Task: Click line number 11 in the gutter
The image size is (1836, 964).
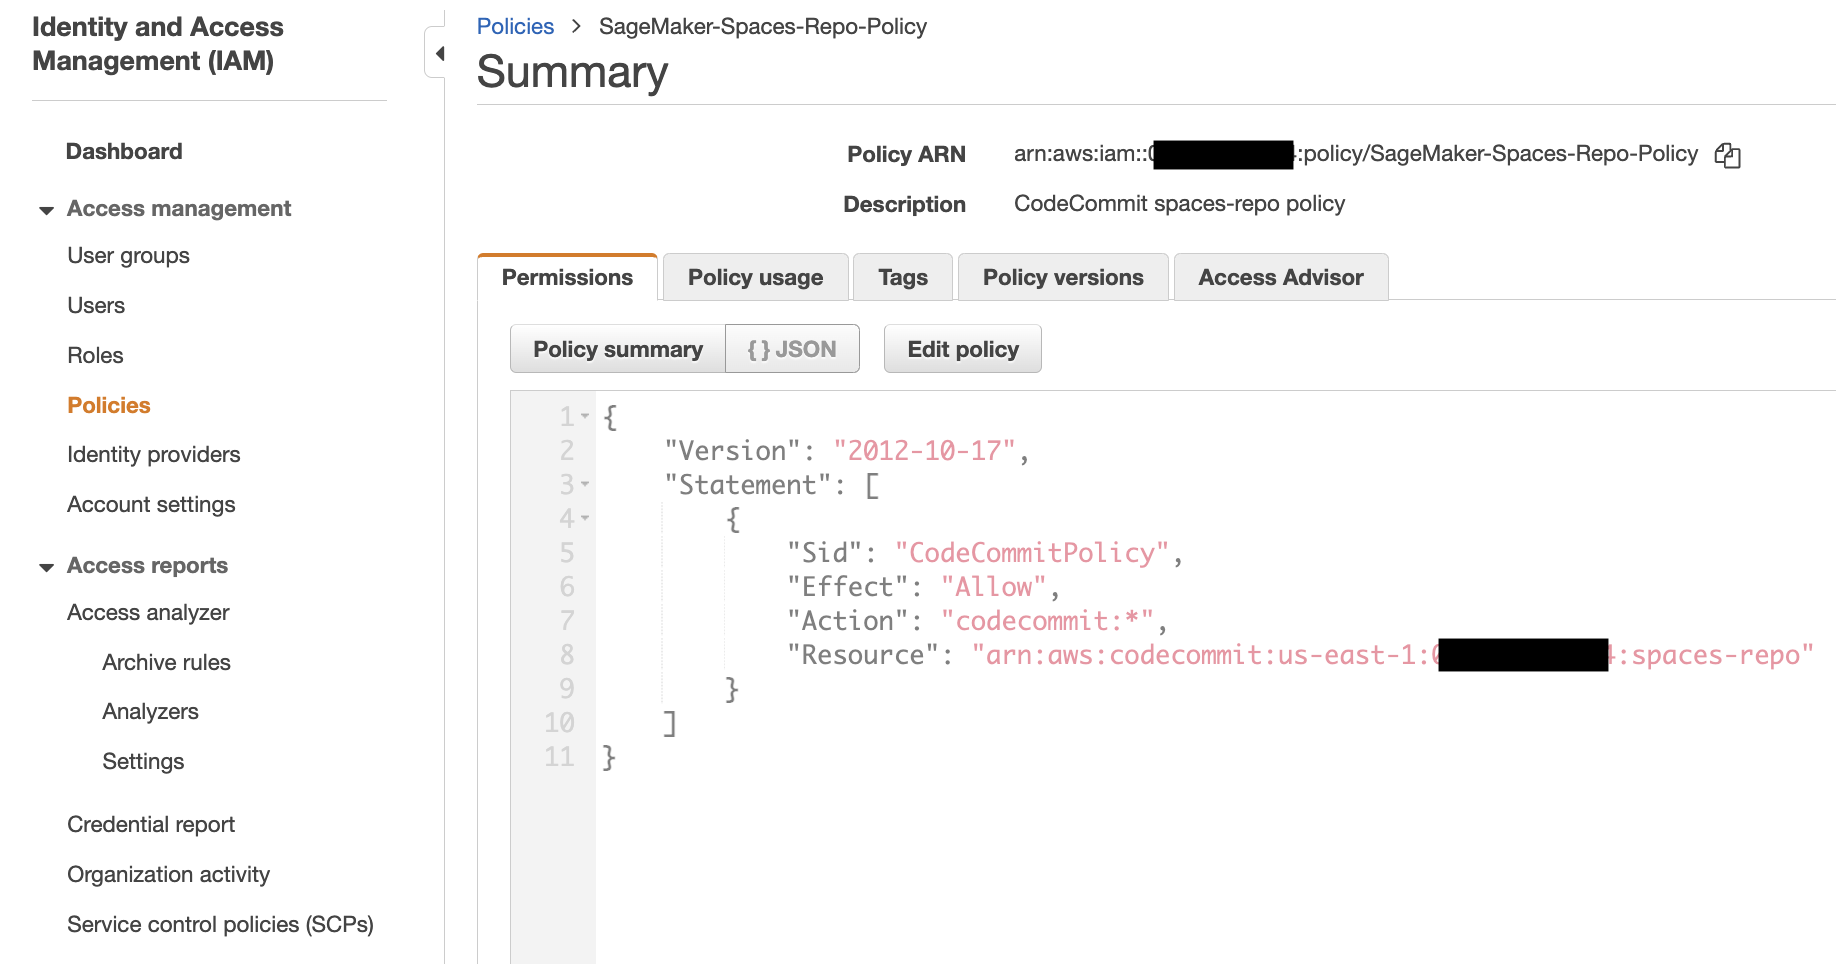Action: pos(559,757)
